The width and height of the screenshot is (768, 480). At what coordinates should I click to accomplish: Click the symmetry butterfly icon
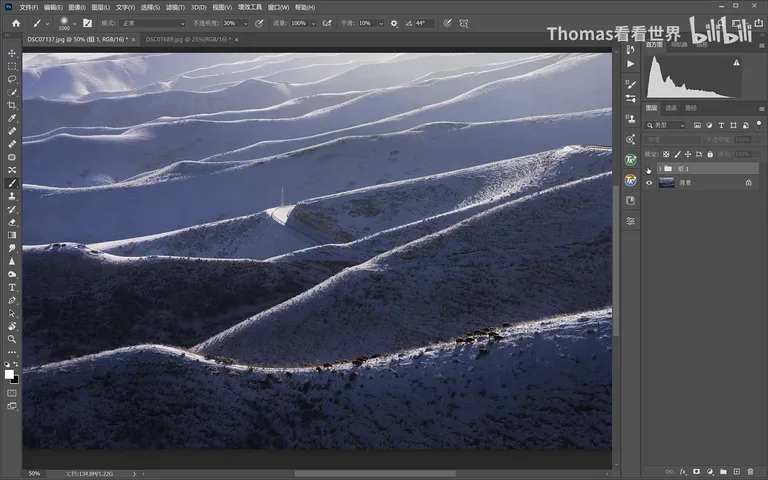[463, 23]
